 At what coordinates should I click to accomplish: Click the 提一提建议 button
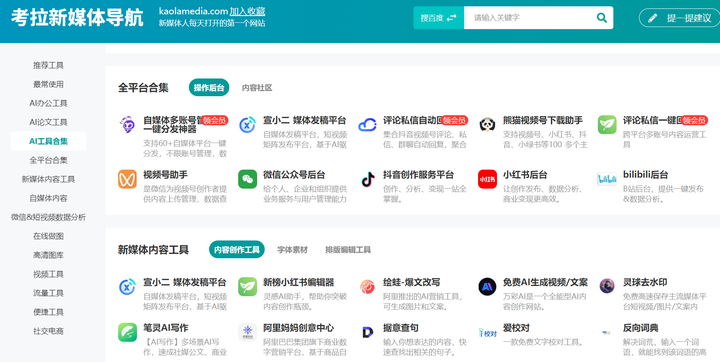pos(680,18)
